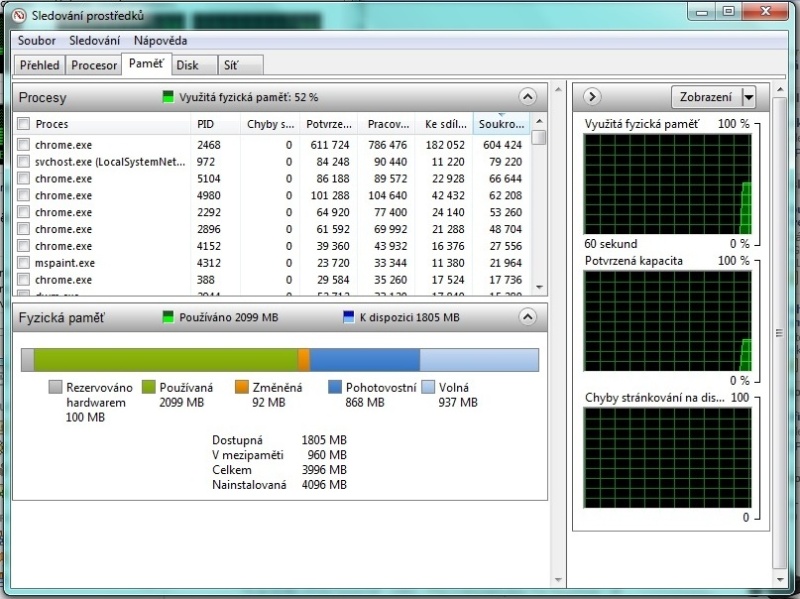Viewport: 800px width, 599px height.
Task: Sort by the Soukro... column header
Action: click(502, 124)
